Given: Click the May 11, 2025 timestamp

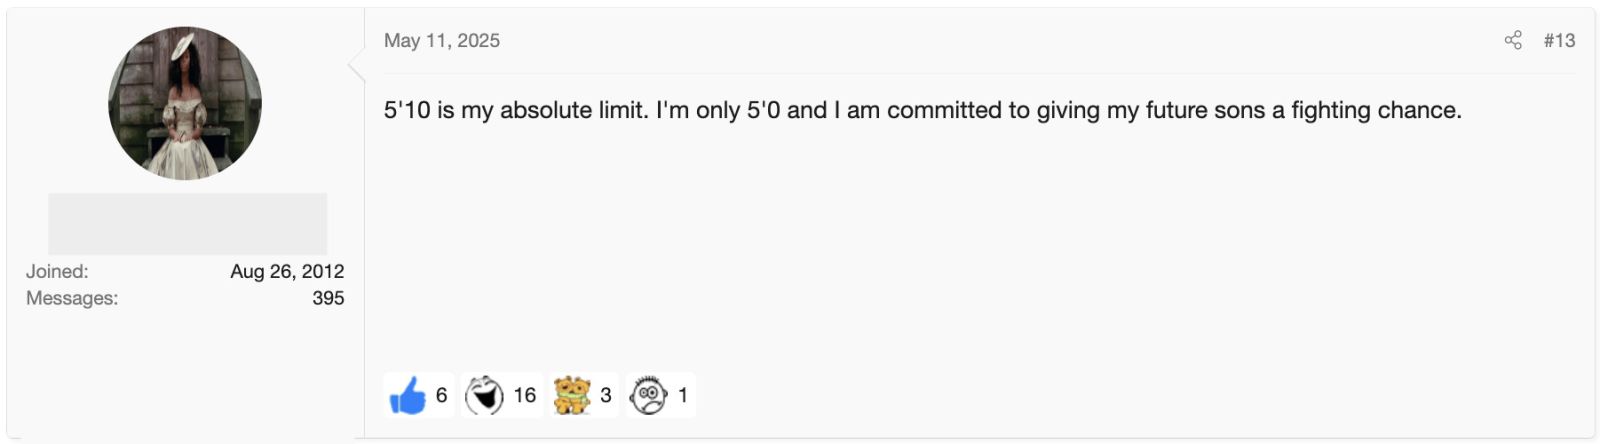Looking at the screenshot, I should click(442, 41).
